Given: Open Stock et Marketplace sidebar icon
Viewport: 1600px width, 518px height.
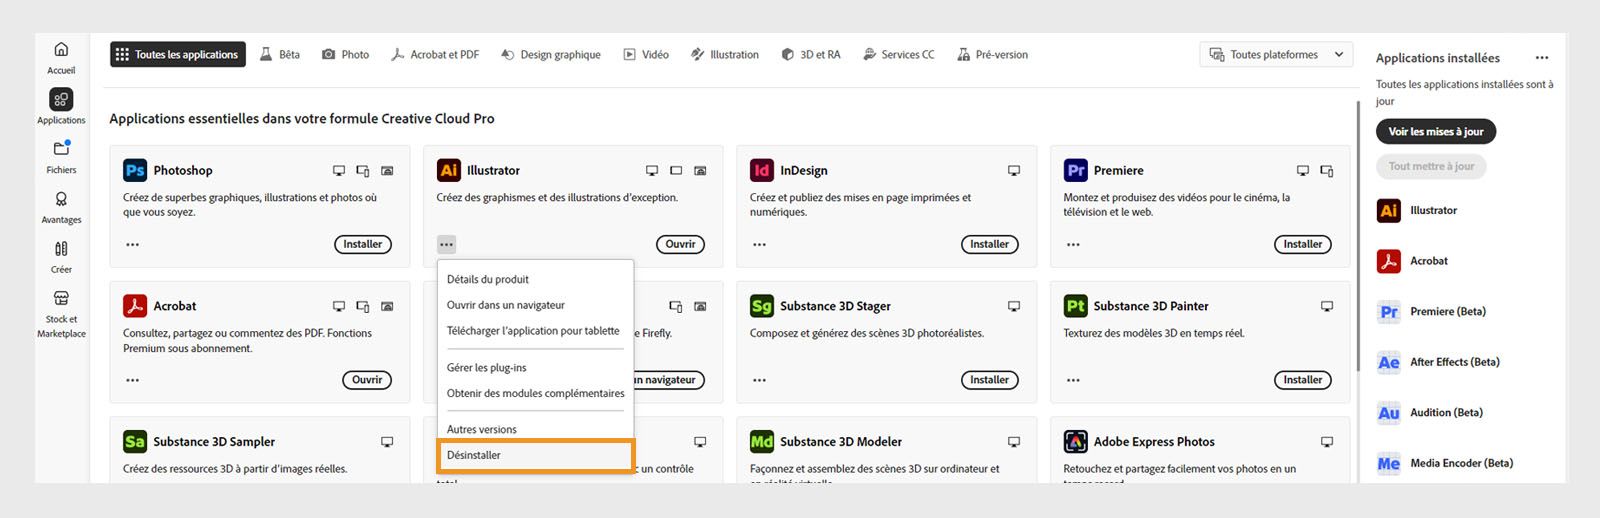Looking at the screenshot, I should point(61,298).
